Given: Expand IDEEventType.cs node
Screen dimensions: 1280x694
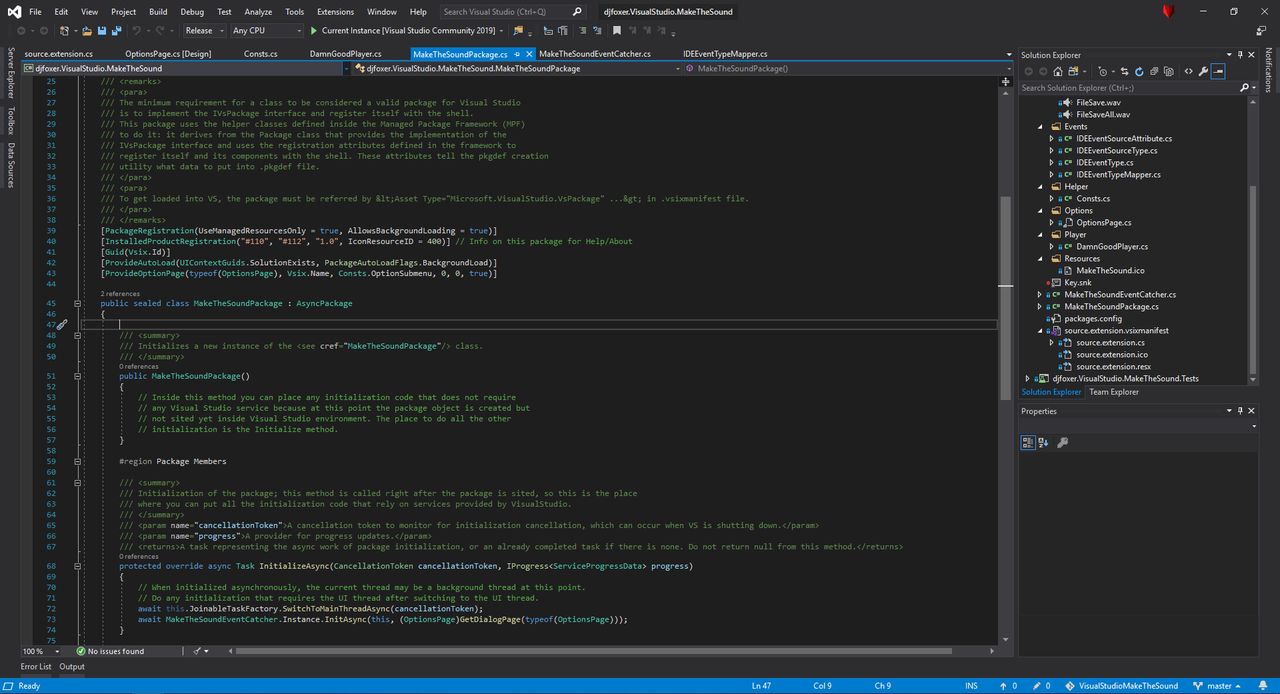Looking at the screenshot, I should click(1052, 163).
